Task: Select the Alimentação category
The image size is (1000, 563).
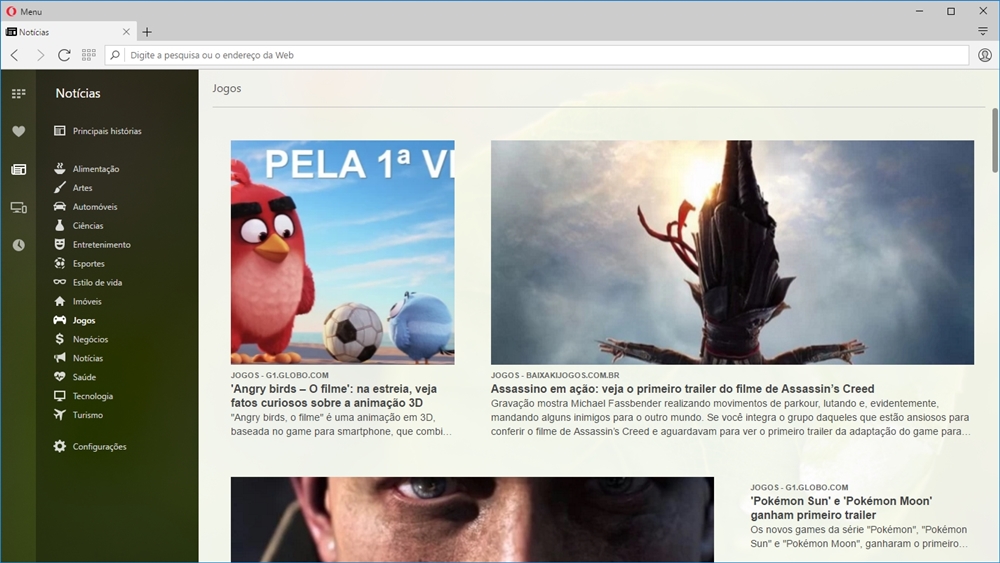Action: pos(87,169)
